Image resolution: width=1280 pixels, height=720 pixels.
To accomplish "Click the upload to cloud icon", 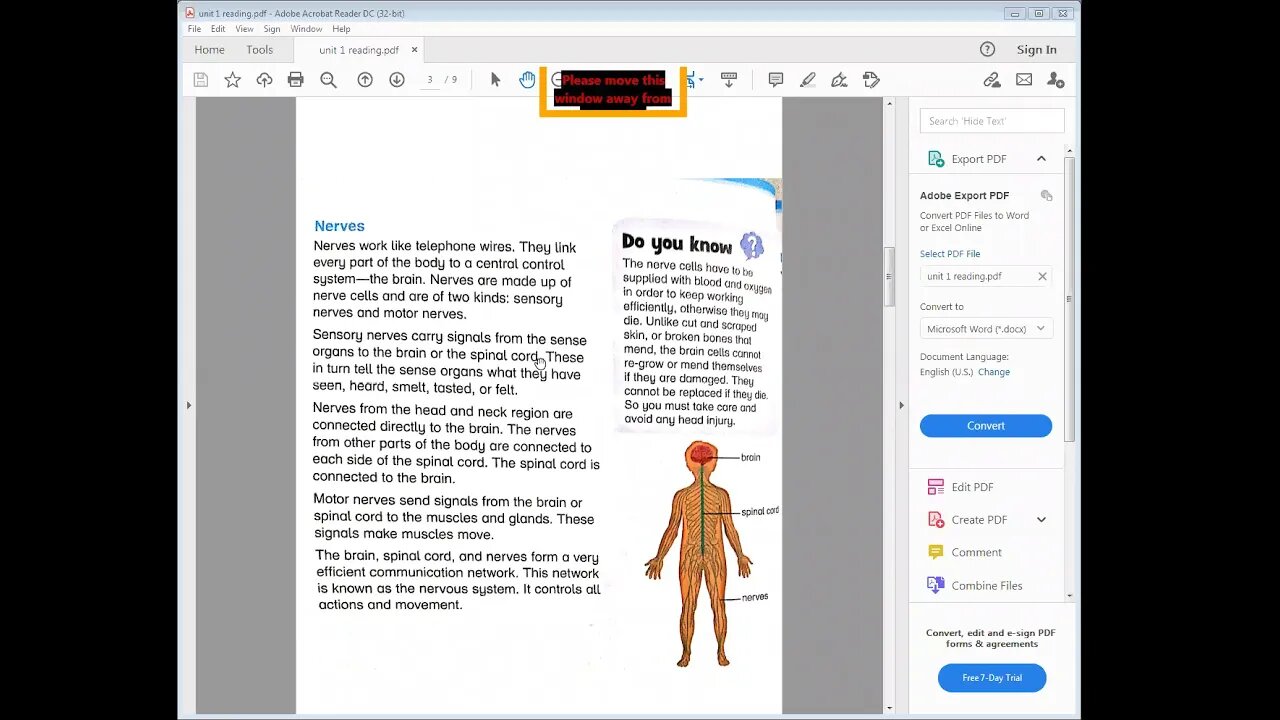I will tap(265, 80).
